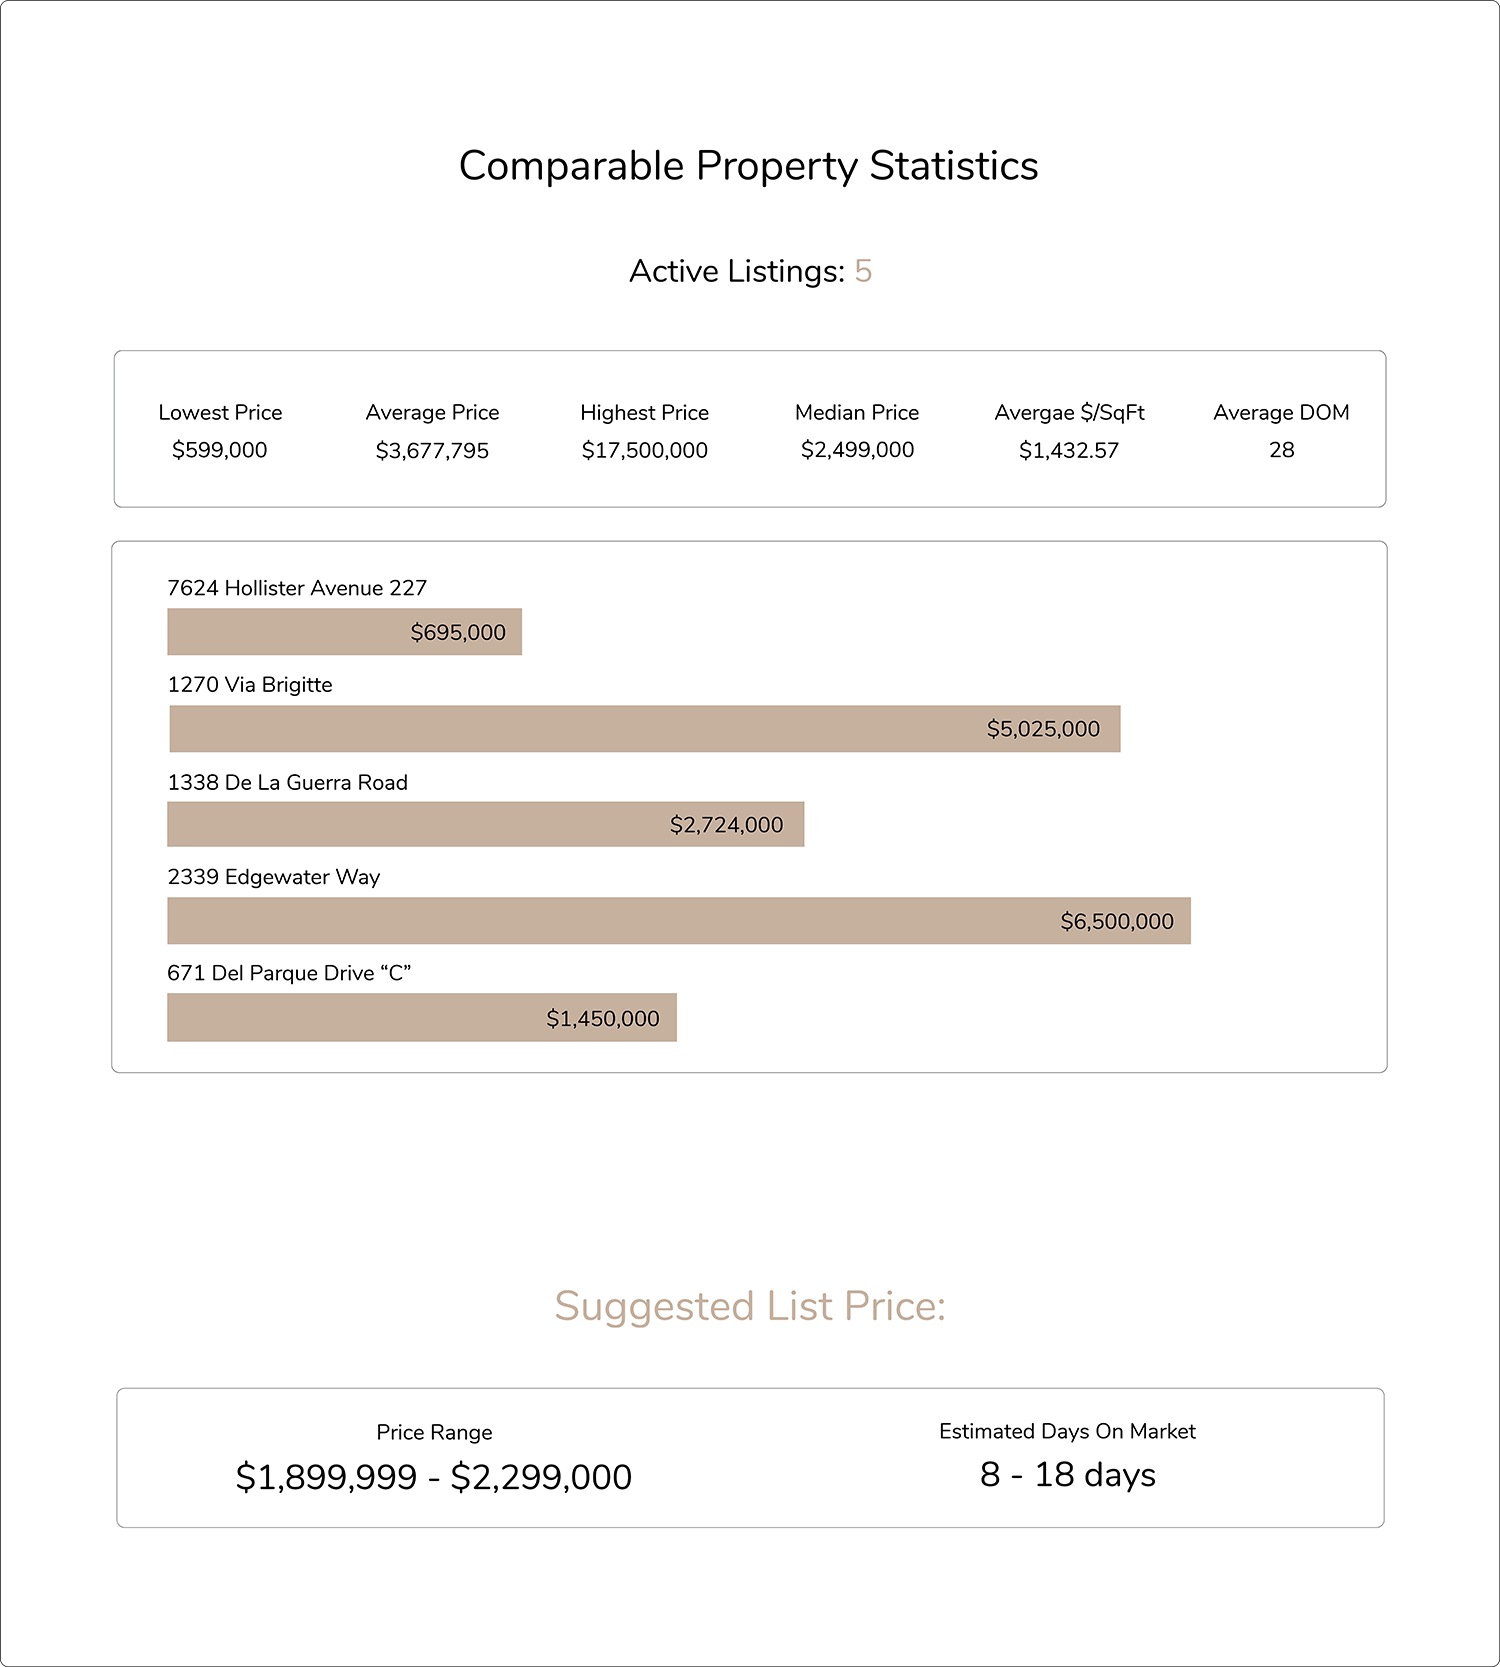The width and height of the screenshot is (1500, 1667).
Task: Click the 7624 Hollister Avenue 227 label
Action: pos(297,588)
